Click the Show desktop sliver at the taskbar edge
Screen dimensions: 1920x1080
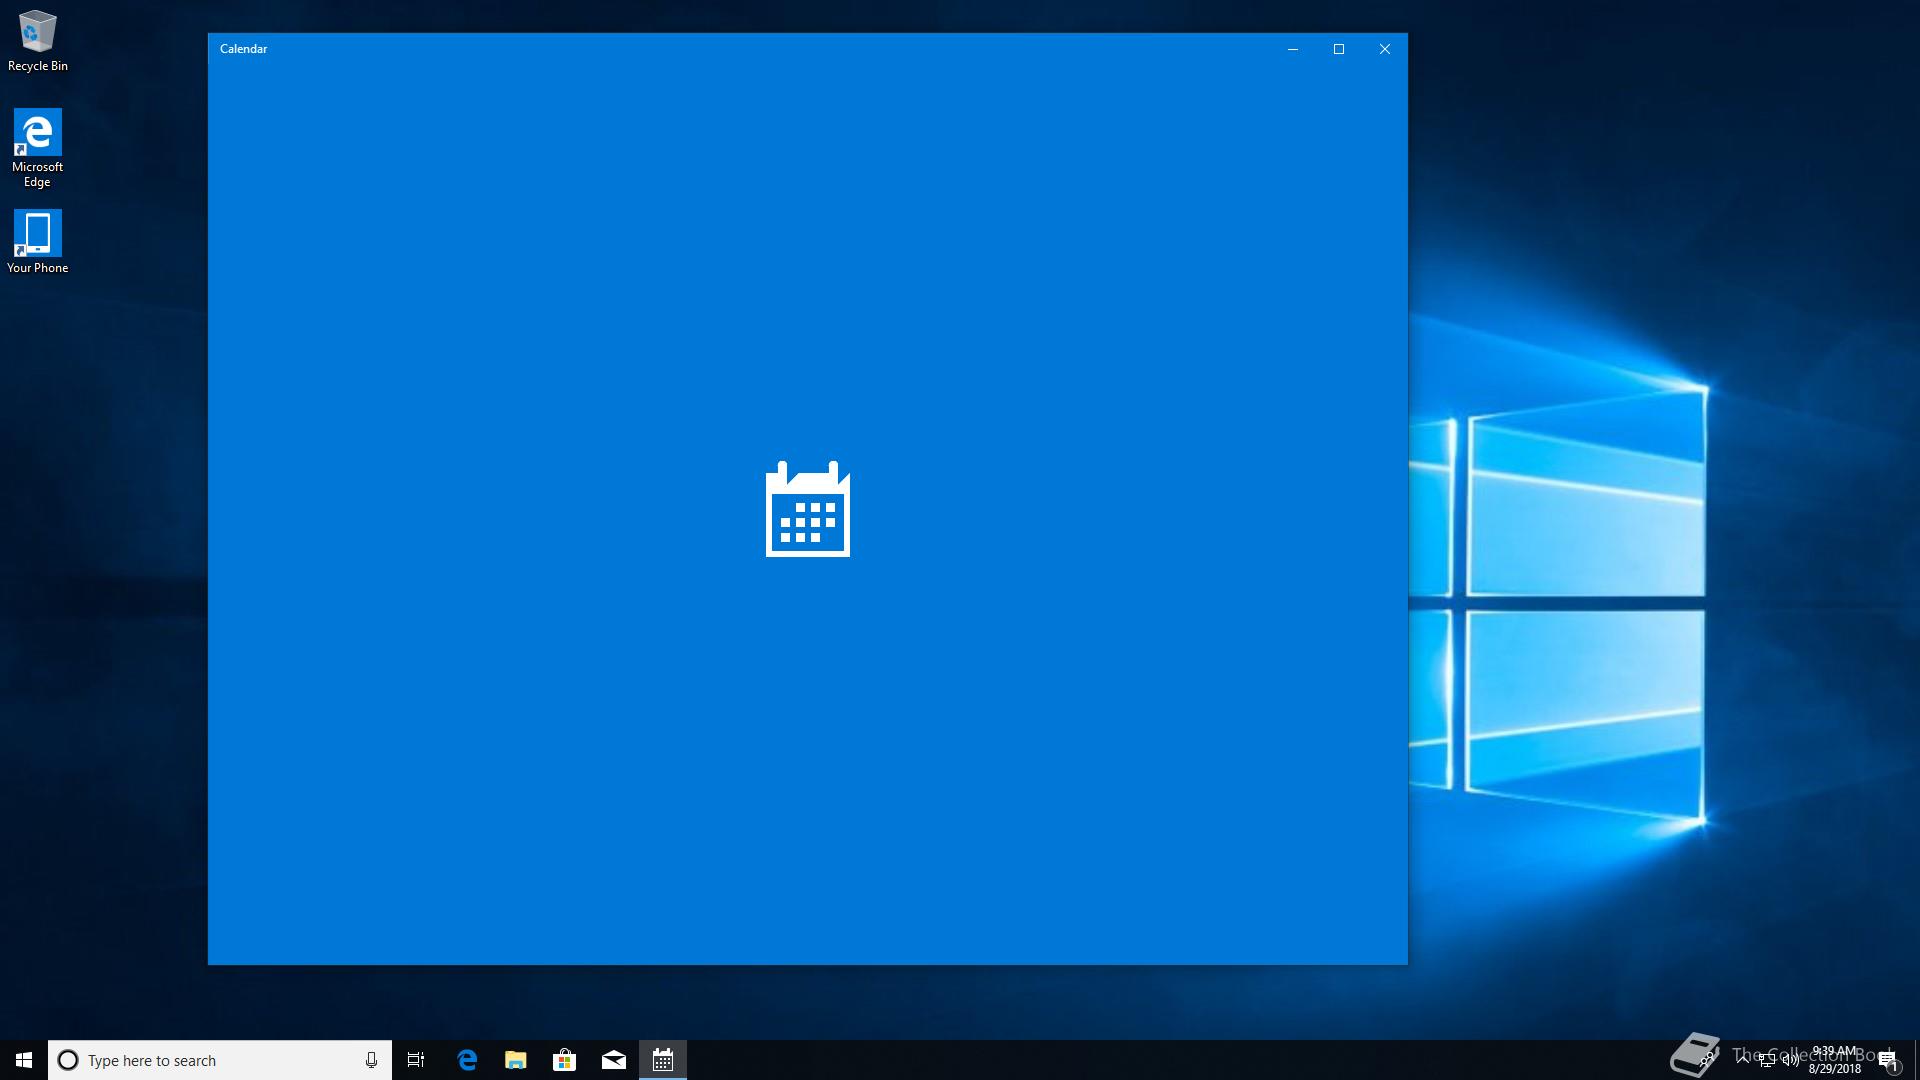click(1917, 1060)
